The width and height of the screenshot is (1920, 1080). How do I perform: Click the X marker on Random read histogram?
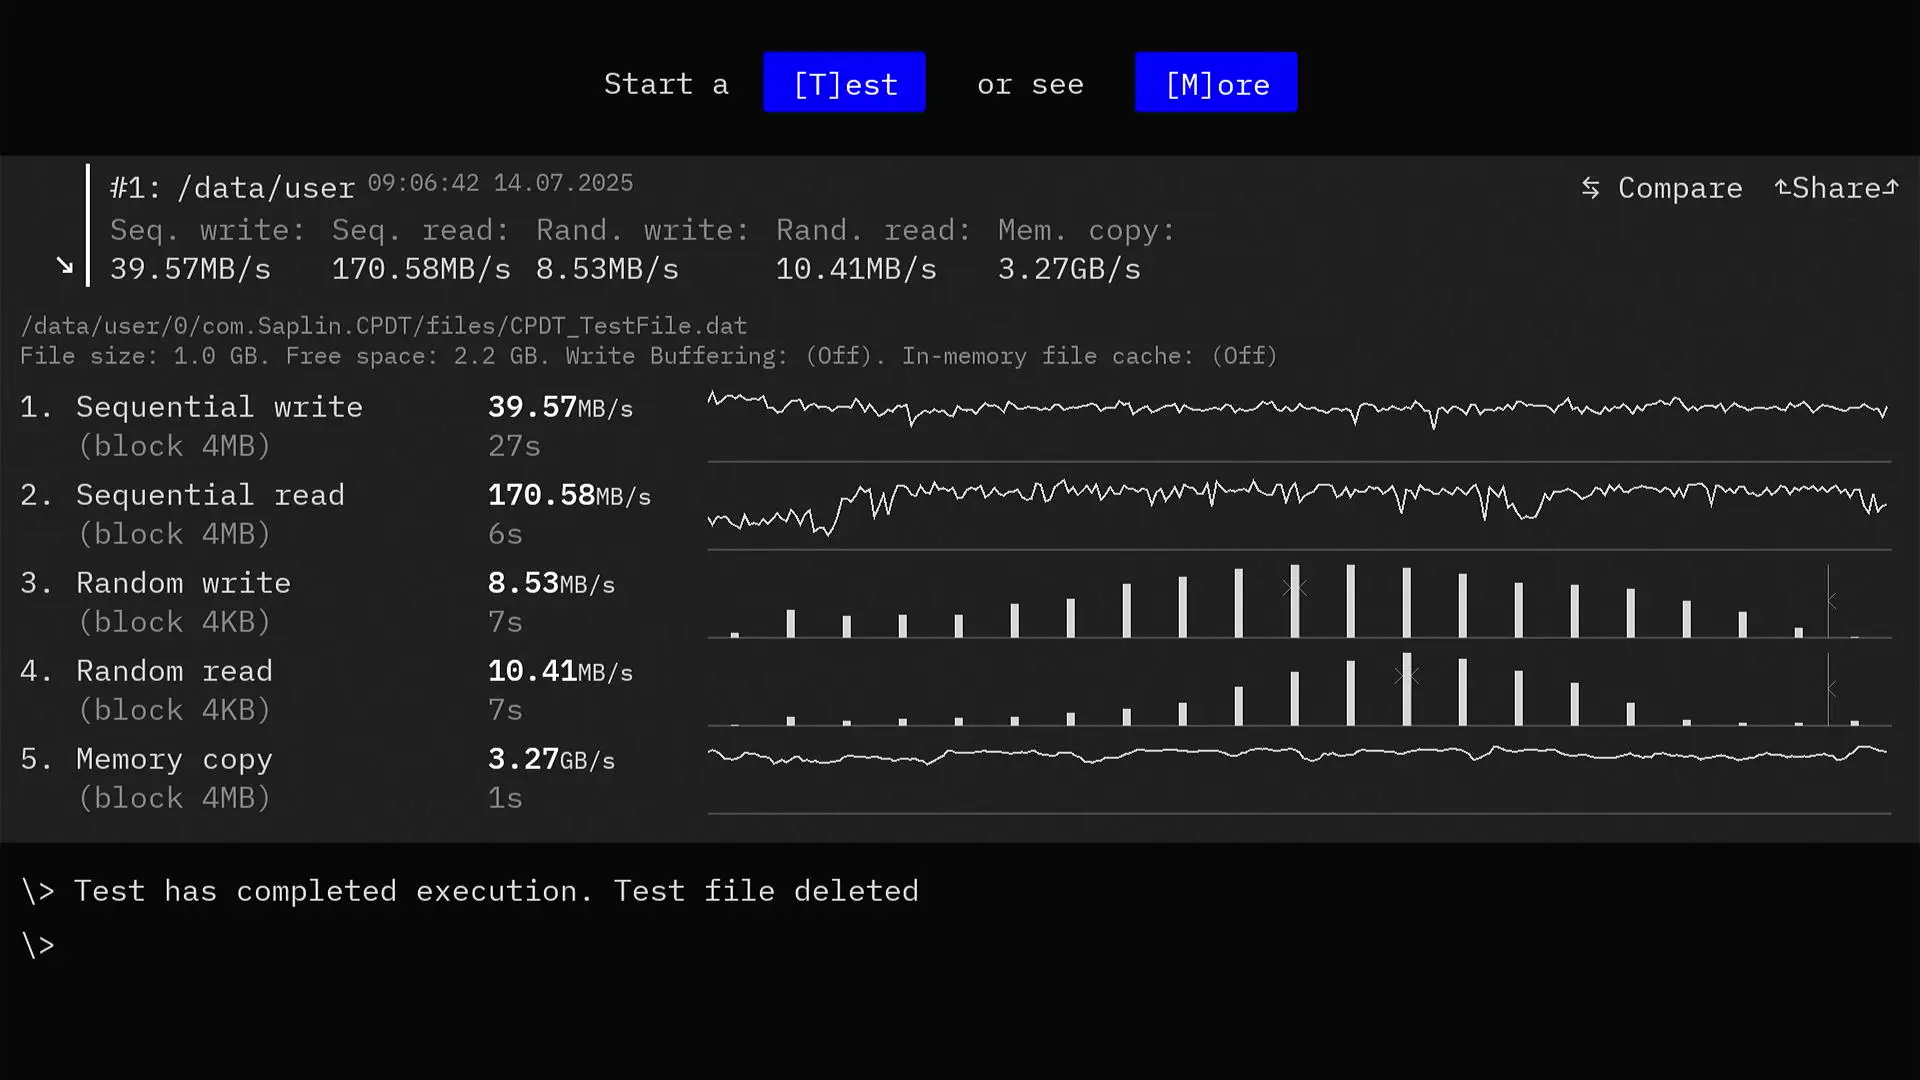(1406, 675)
